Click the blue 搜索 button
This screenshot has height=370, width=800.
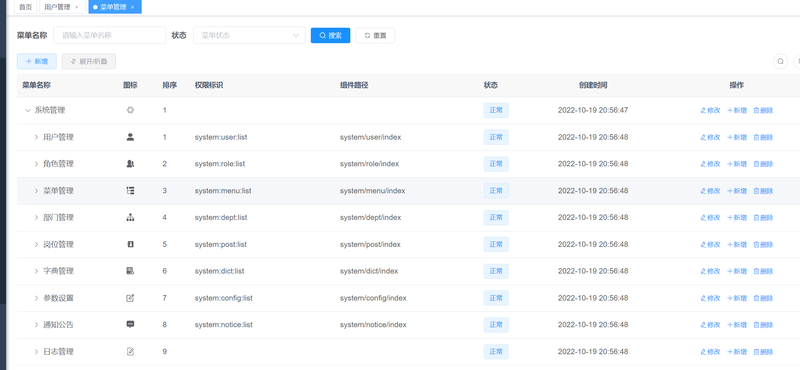[x=331, y=35]
